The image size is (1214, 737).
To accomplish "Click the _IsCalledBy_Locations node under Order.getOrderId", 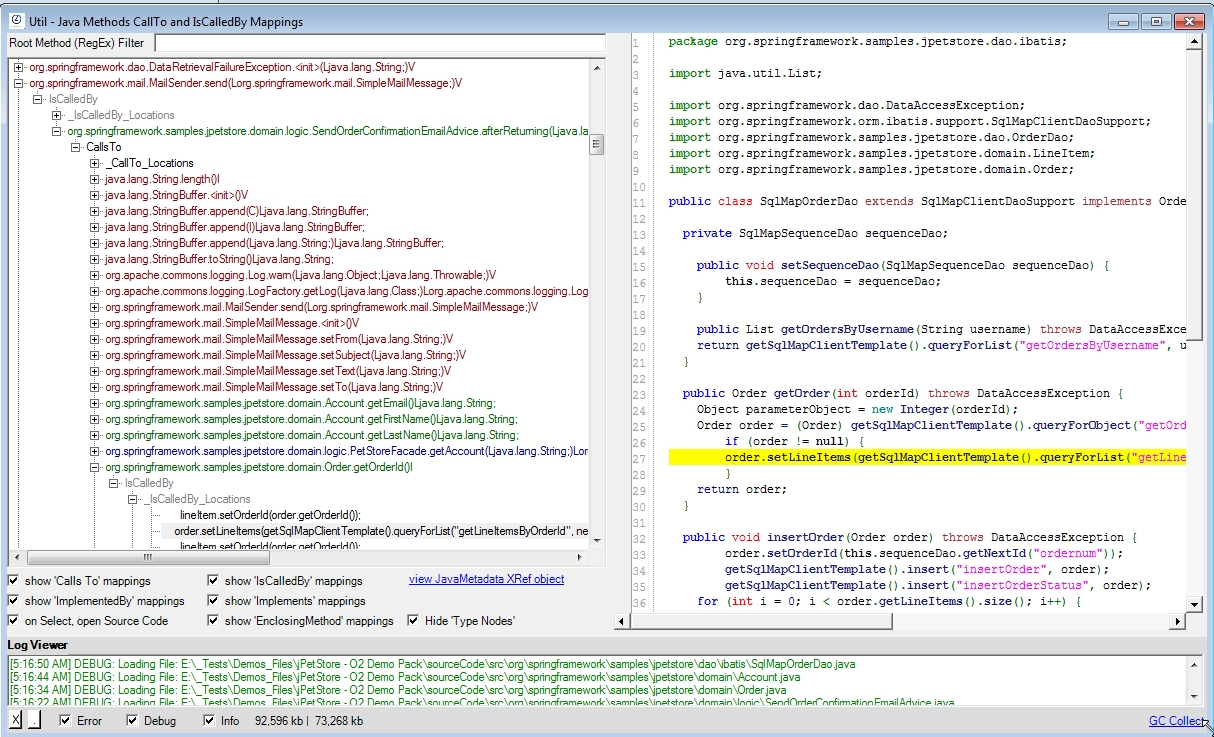I will click(197, 499).
